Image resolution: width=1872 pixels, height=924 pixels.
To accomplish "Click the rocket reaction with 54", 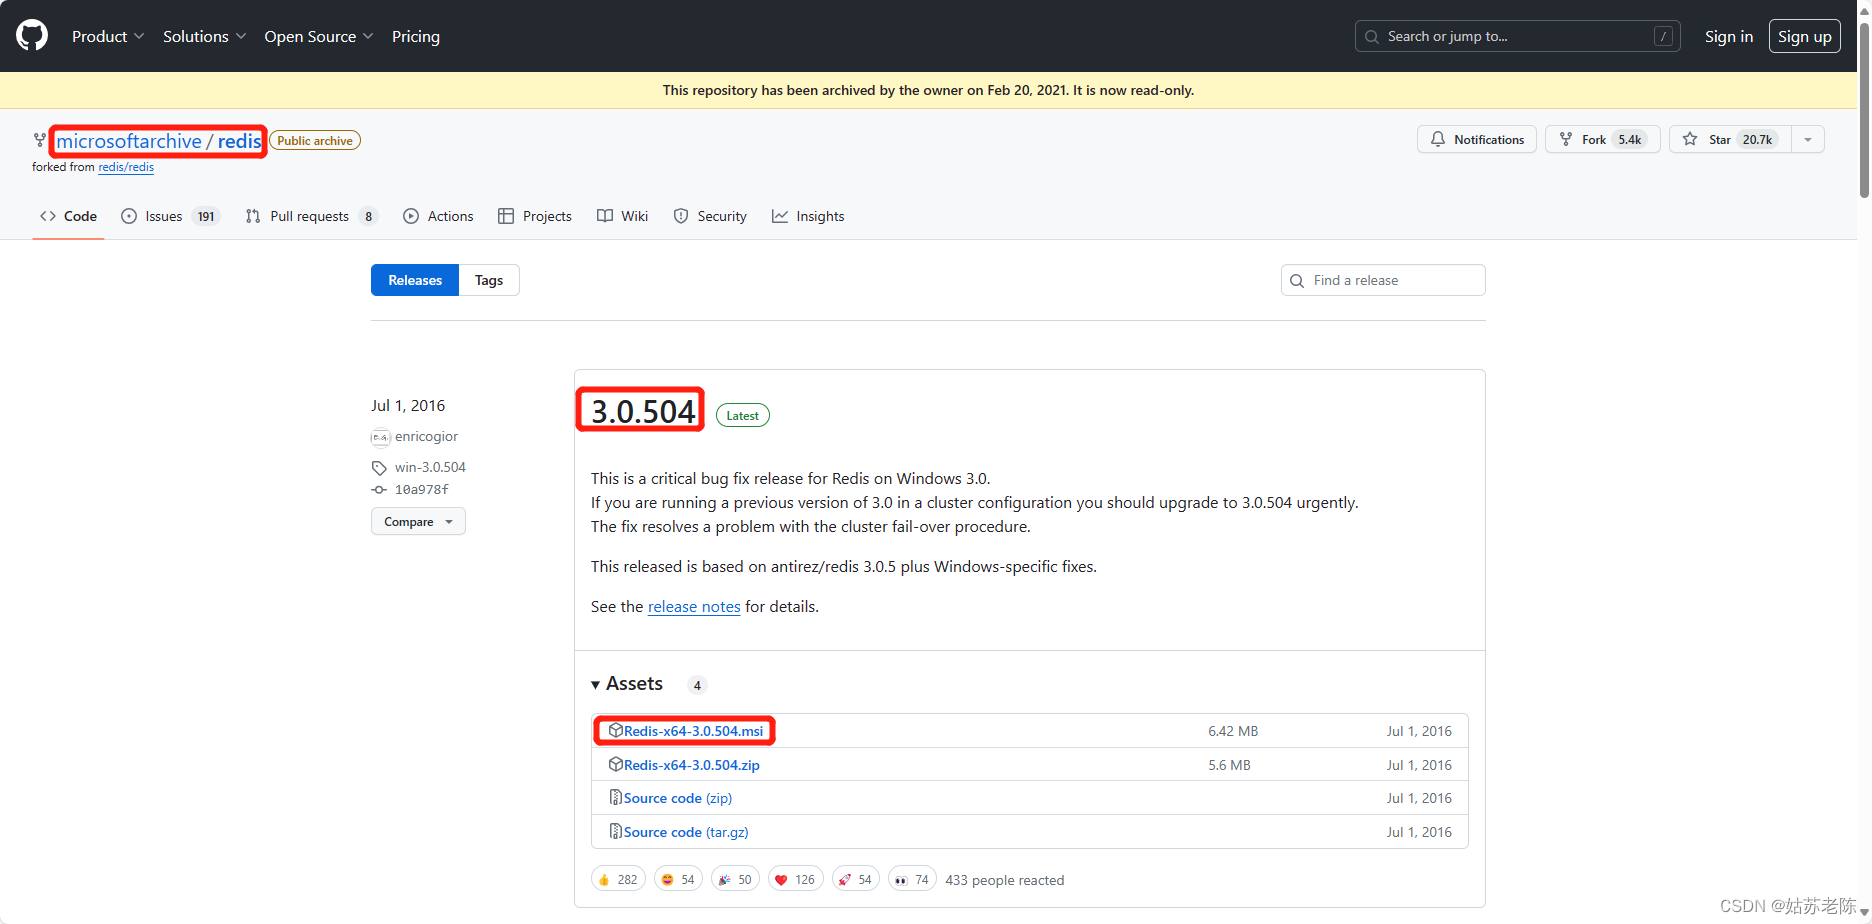I will point(855,879).
